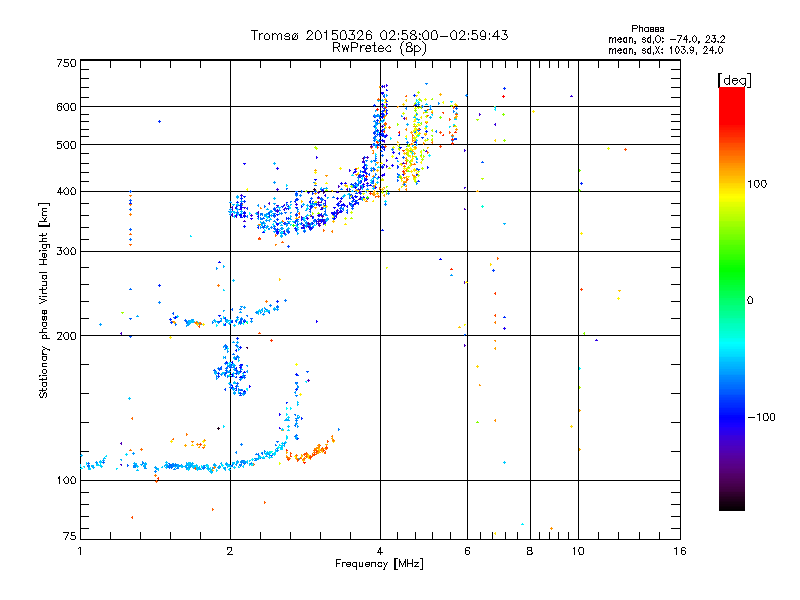Click the x-axis '4' tick label

(x=380, y=551)
